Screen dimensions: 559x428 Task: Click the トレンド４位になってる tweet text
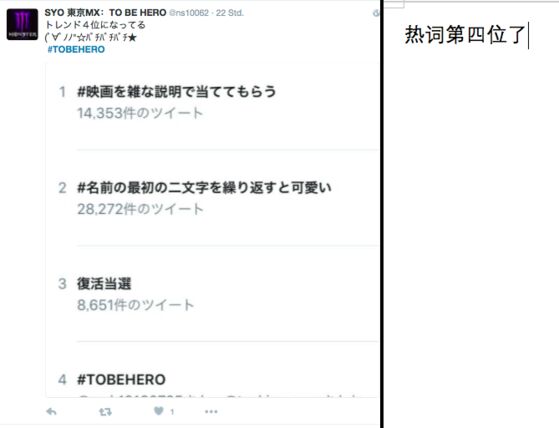pos(95,25)
